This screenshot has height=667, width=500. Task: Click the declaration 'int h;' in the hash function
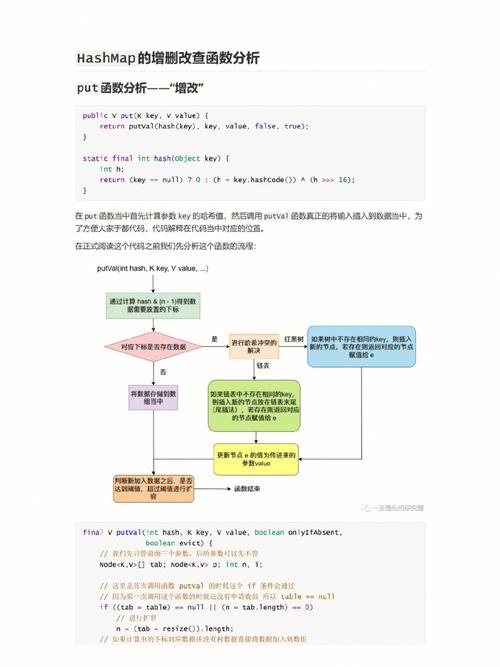111,169
